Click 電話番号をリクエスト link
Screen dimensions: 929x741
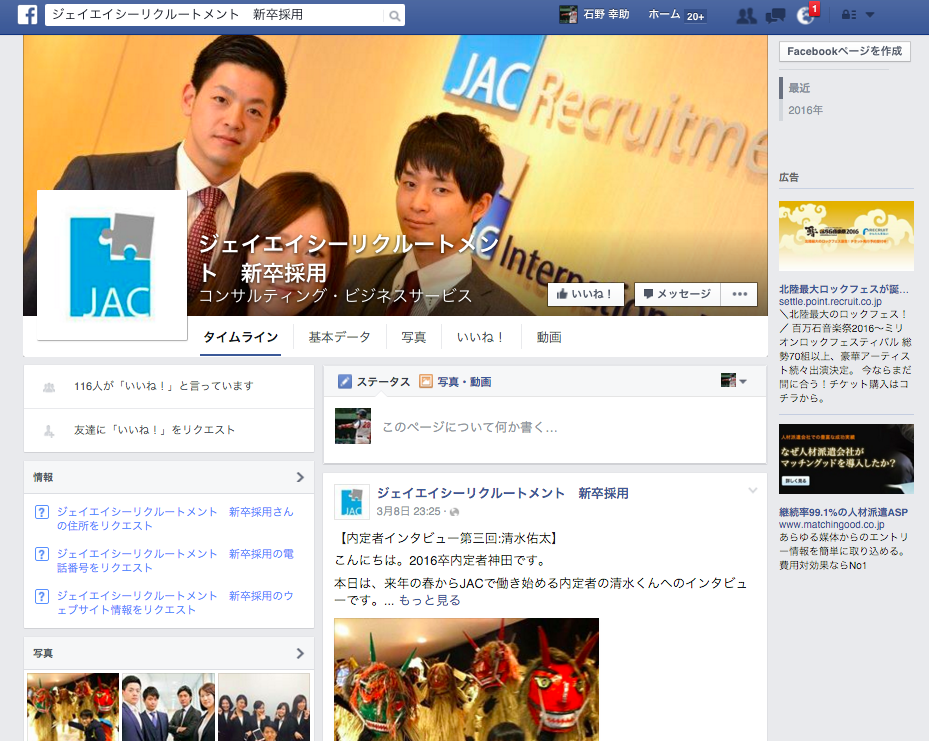tap(175, 561)
